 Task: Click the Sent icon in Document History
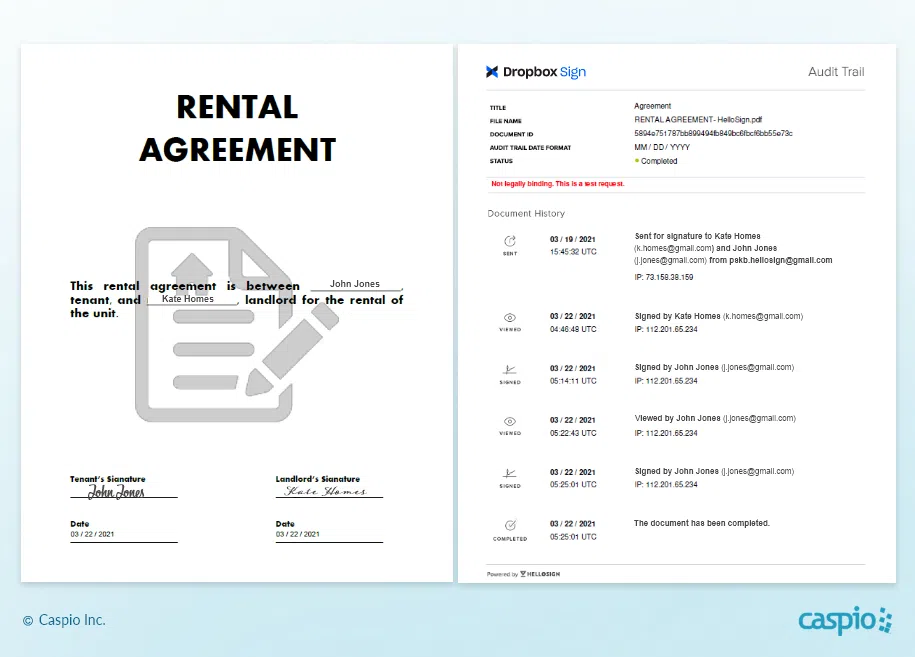pos(510,241)
